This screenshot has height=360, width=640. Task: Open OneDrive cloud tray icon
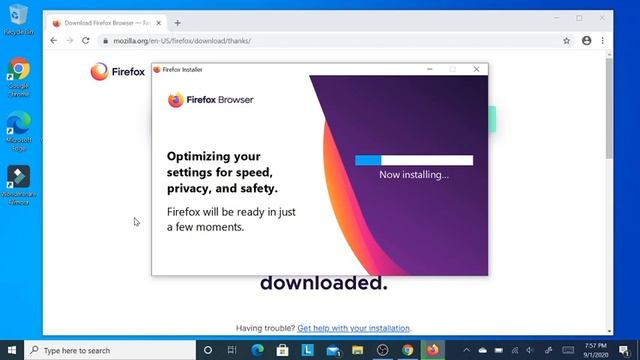[482, 350]
